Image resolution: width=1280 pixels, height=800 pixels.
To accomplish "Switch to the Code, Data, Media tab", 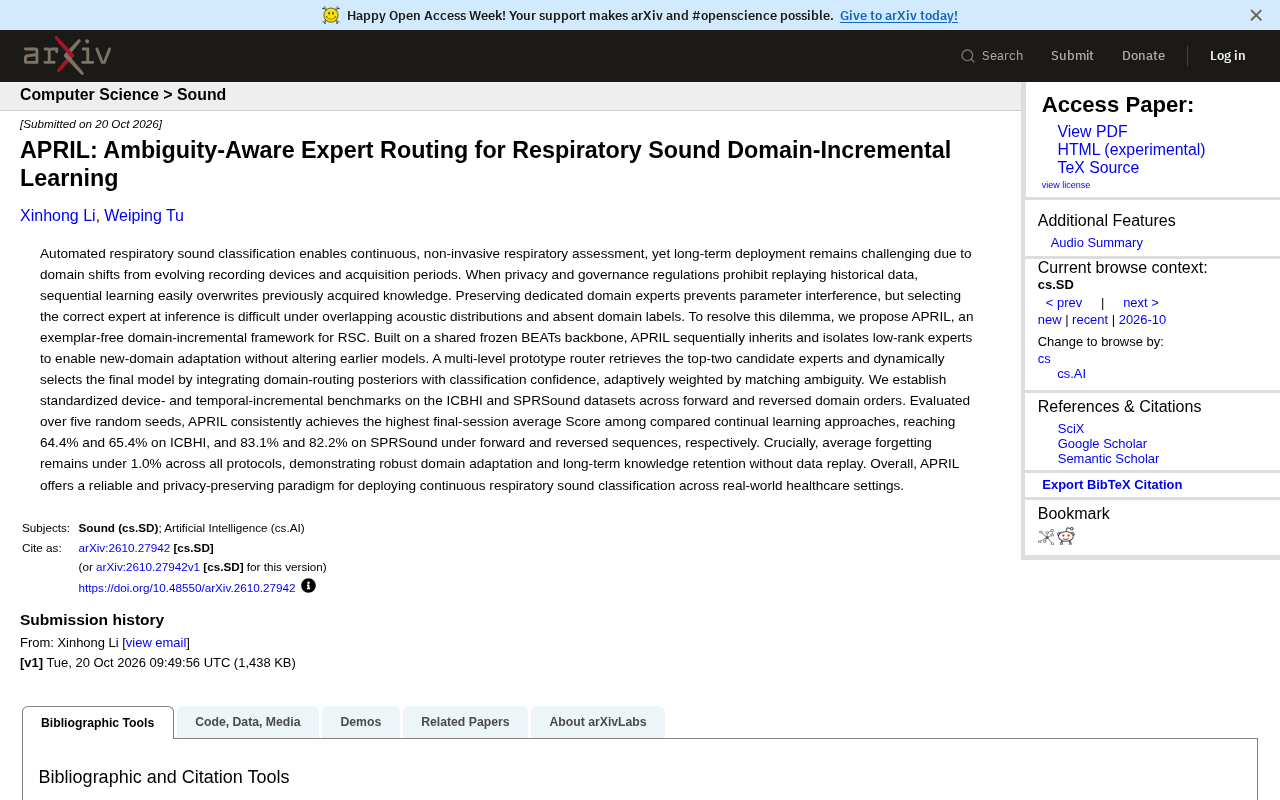I will [248, 722].
